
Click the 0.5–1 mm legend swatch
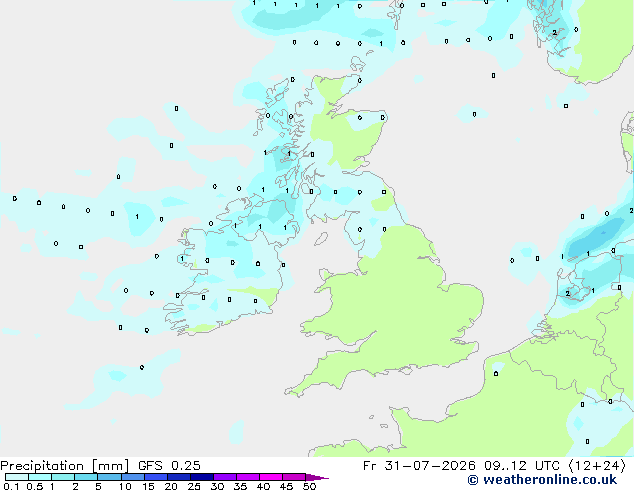pyautogui.click(x=40, y=477)
